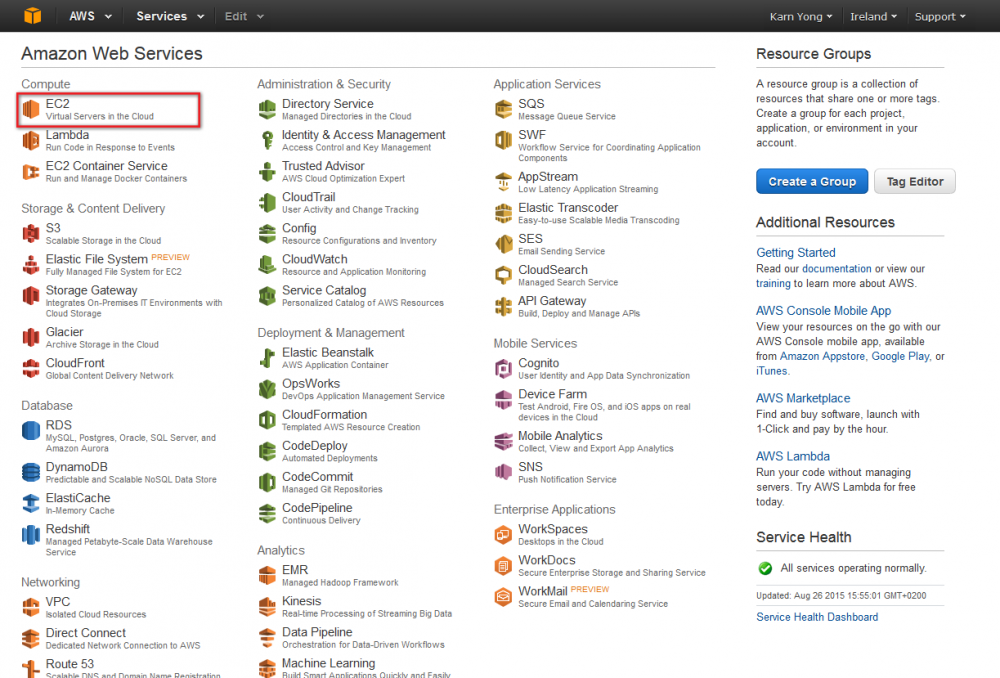Screen dimensions: 1000x678
Task: Open the API Gateway icon
Action: 503,307
